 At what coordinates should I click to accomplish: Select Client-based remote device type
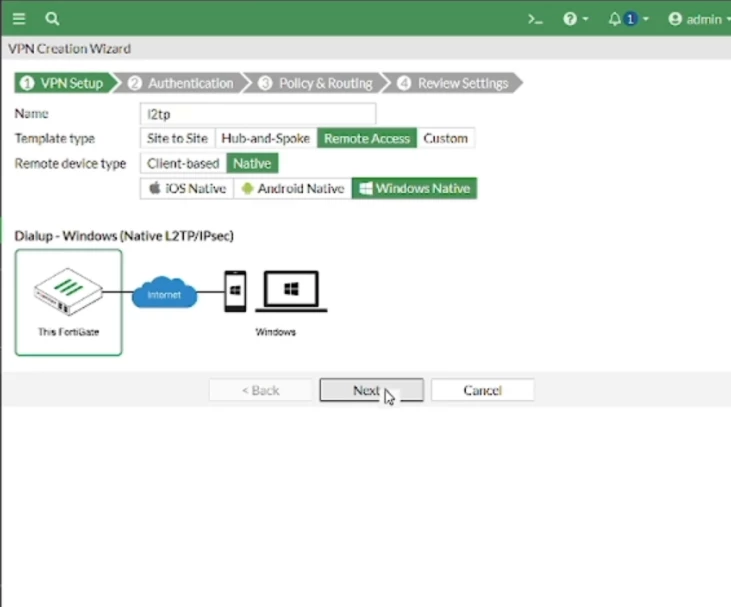pyautogui.click(x=183, y=164)
